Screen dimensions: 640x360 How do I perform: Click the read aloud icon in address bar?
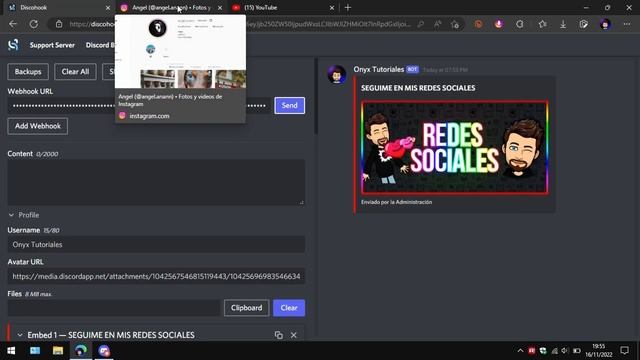438,24
